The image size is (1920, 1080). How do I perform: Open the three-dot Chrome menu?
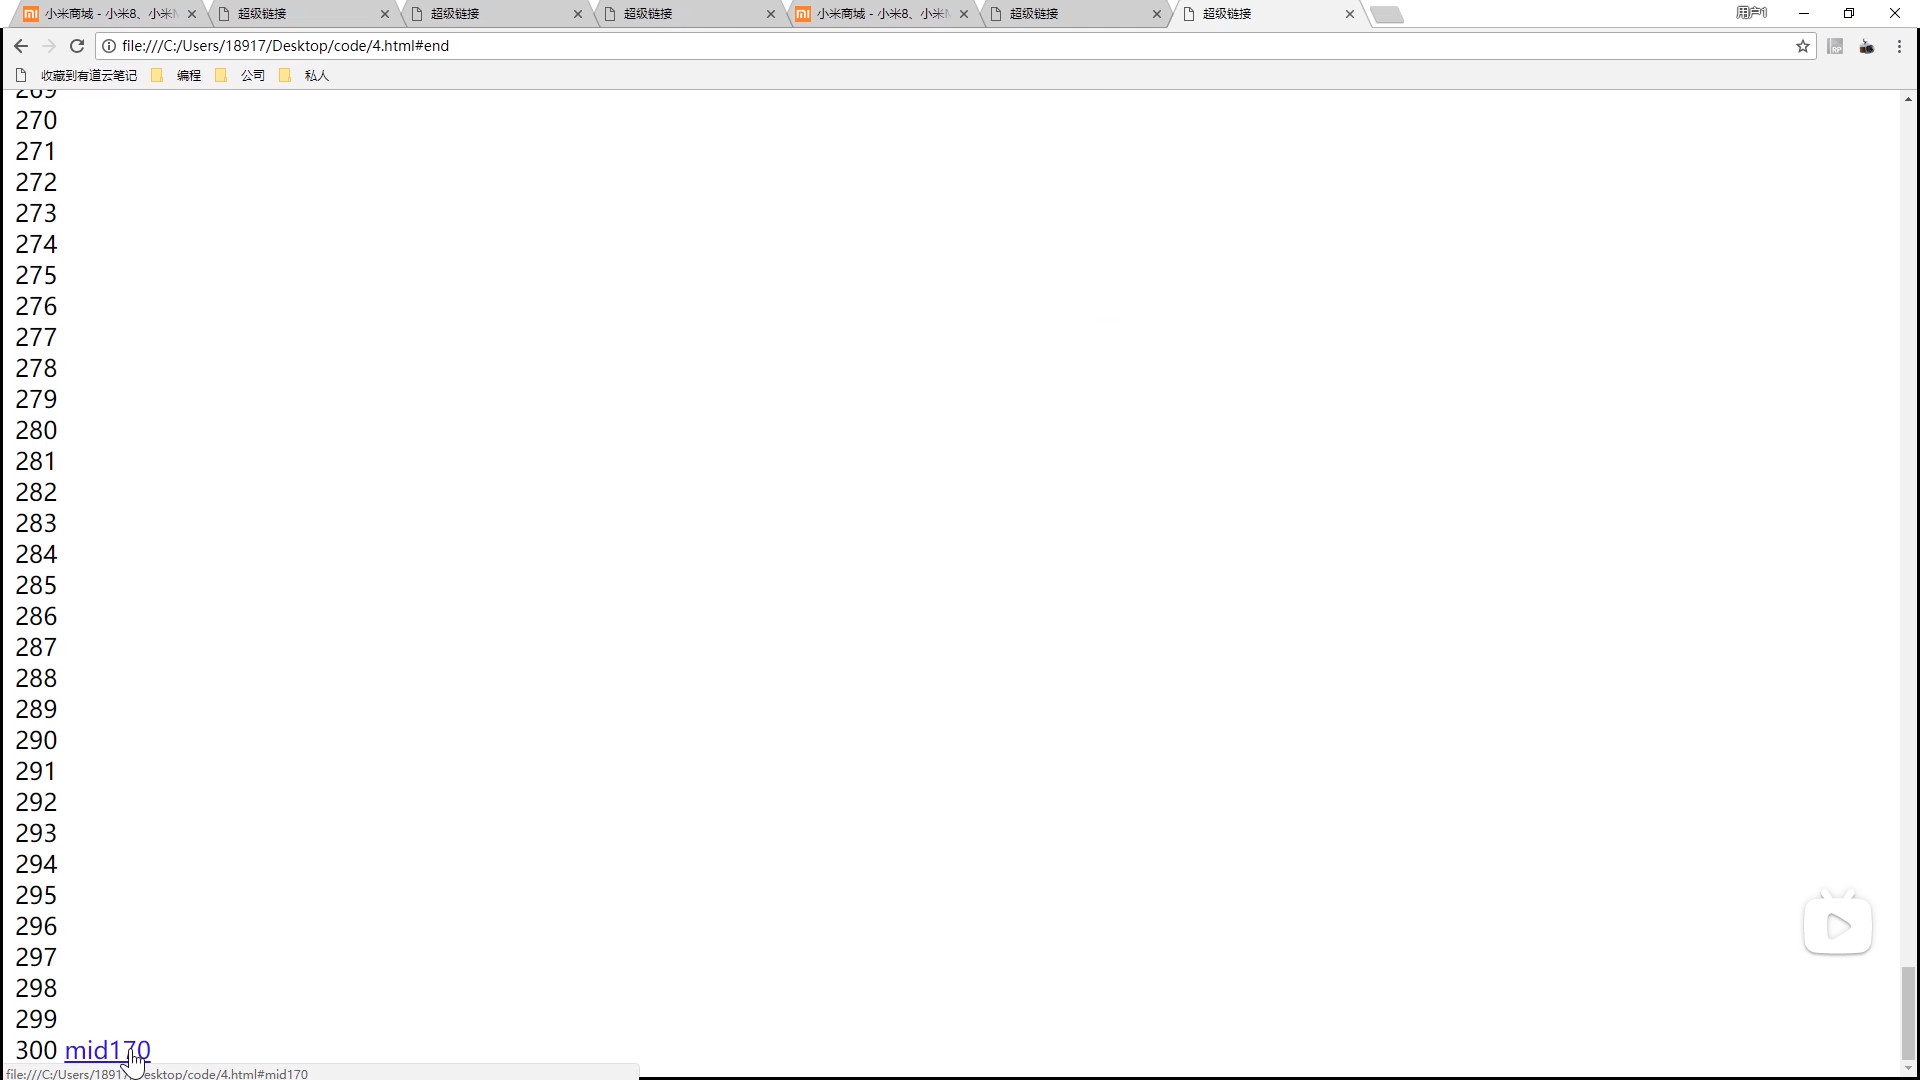pos(1899,46)
